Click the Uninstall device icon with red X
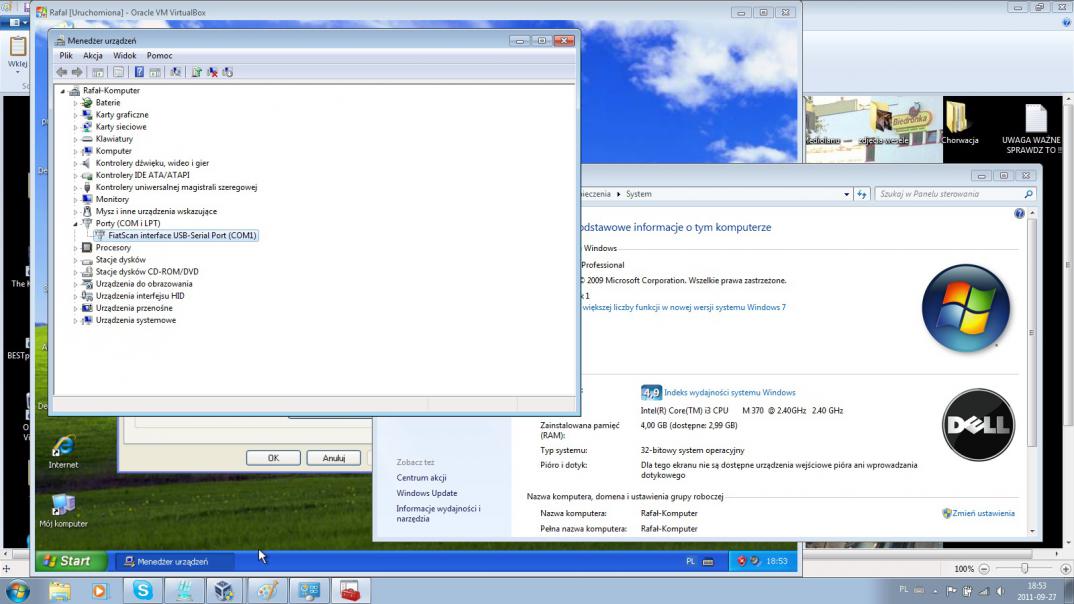This screenshot has width=1074, height=604. click(x=212, y=72)
